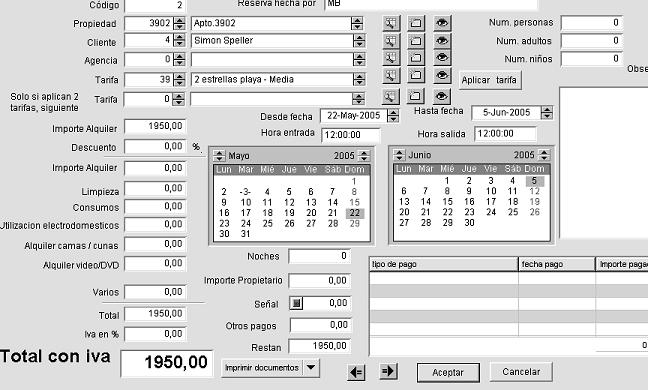
Task: Click the new record icon in second Tarifa row
Action: pos(415,96)
